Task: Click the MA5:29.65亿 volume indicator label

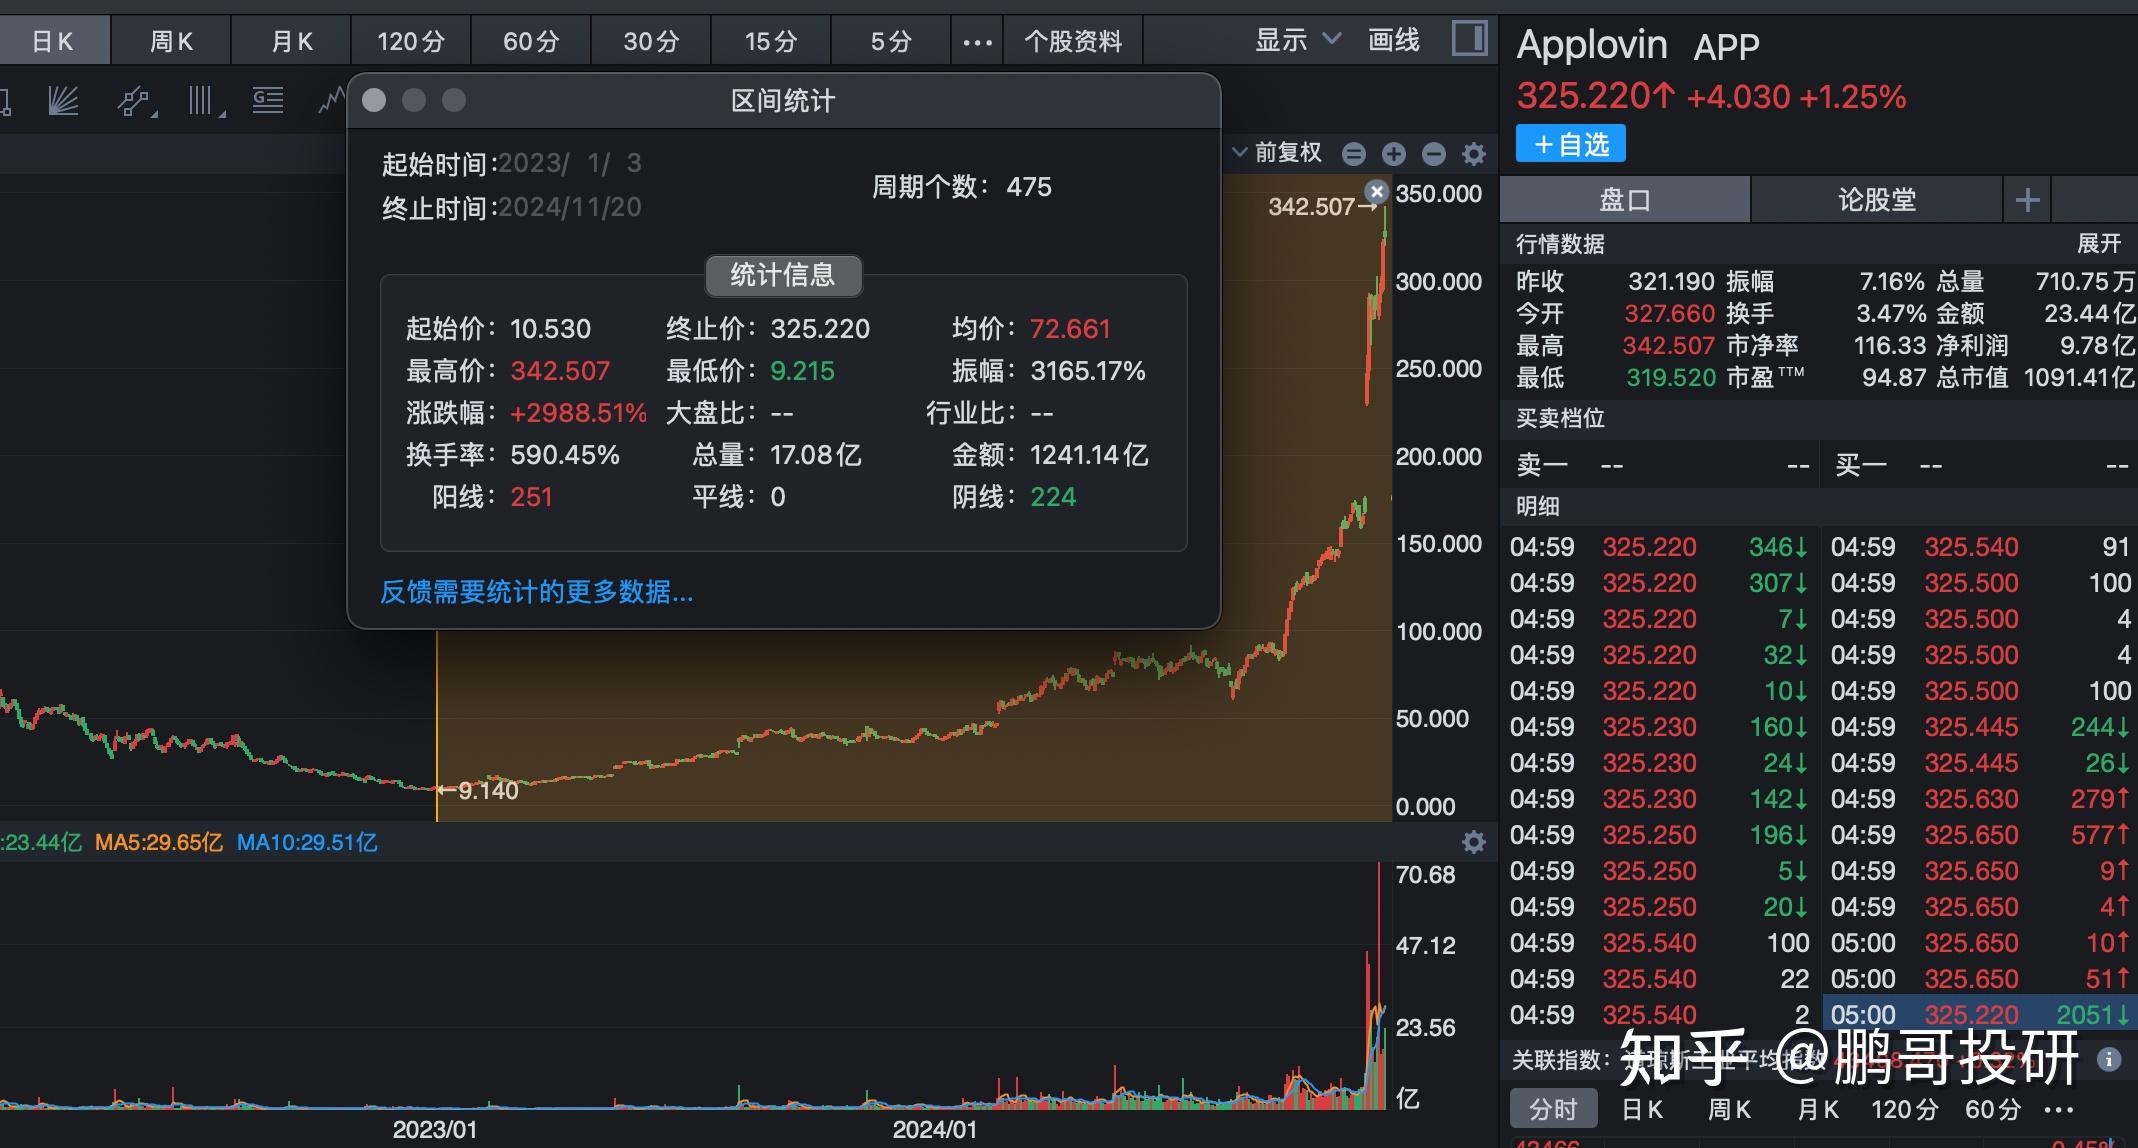Action: [x=159, y=843]
